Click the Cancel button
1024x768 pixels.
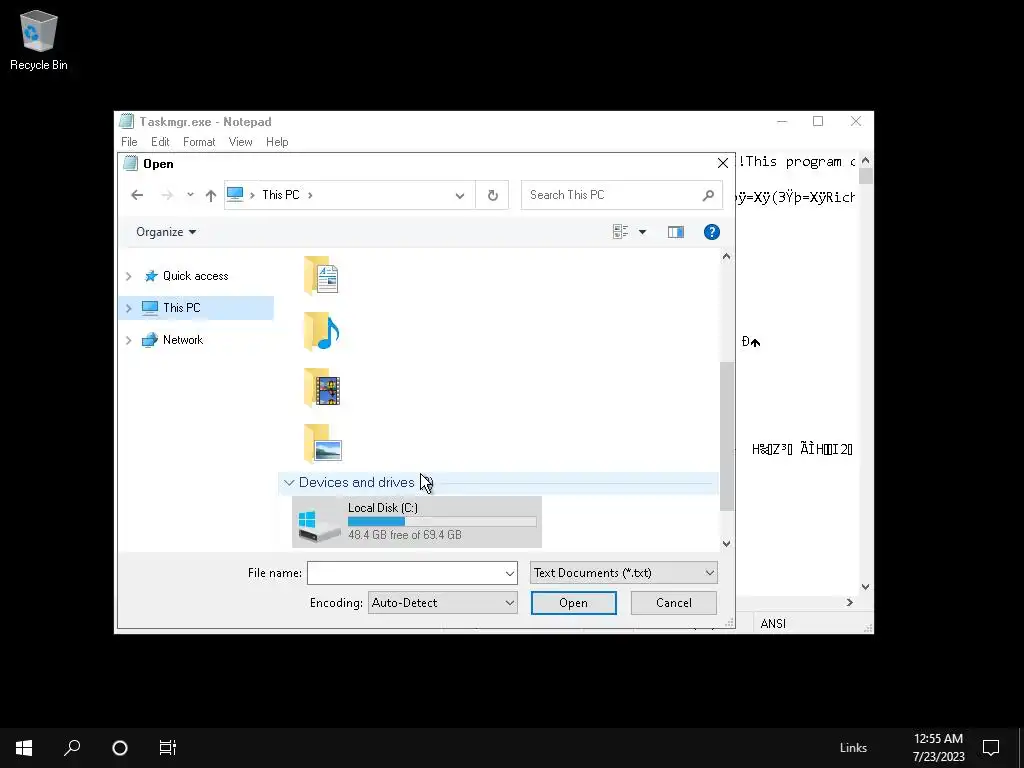673,603
